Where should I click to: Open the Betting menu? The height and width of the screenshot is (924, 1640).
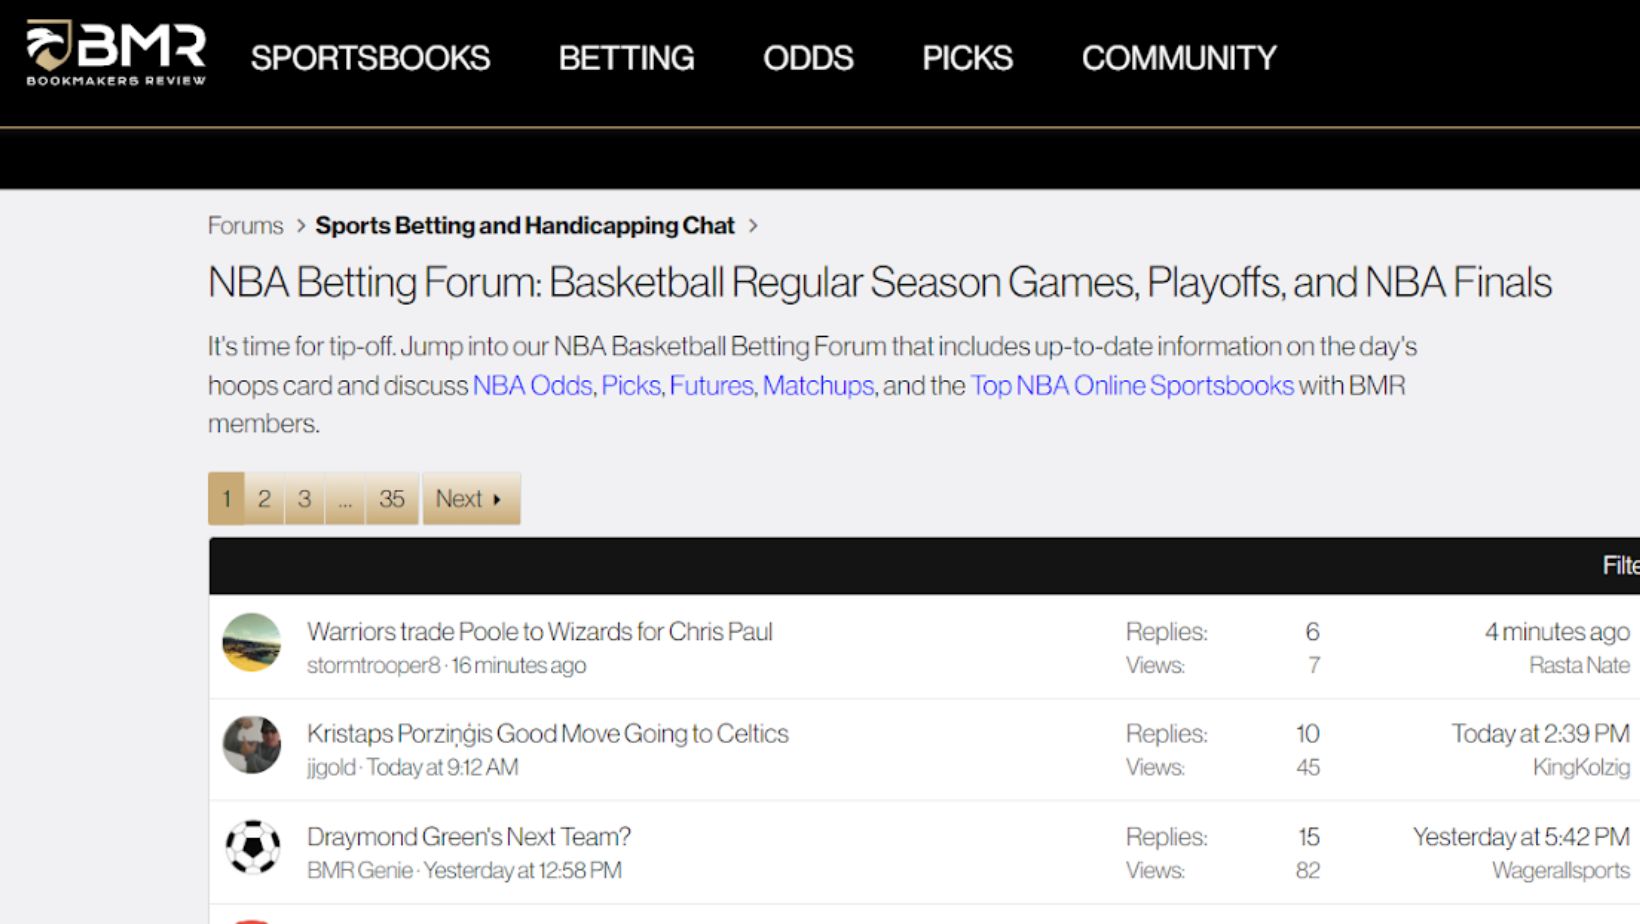[626, 58]
